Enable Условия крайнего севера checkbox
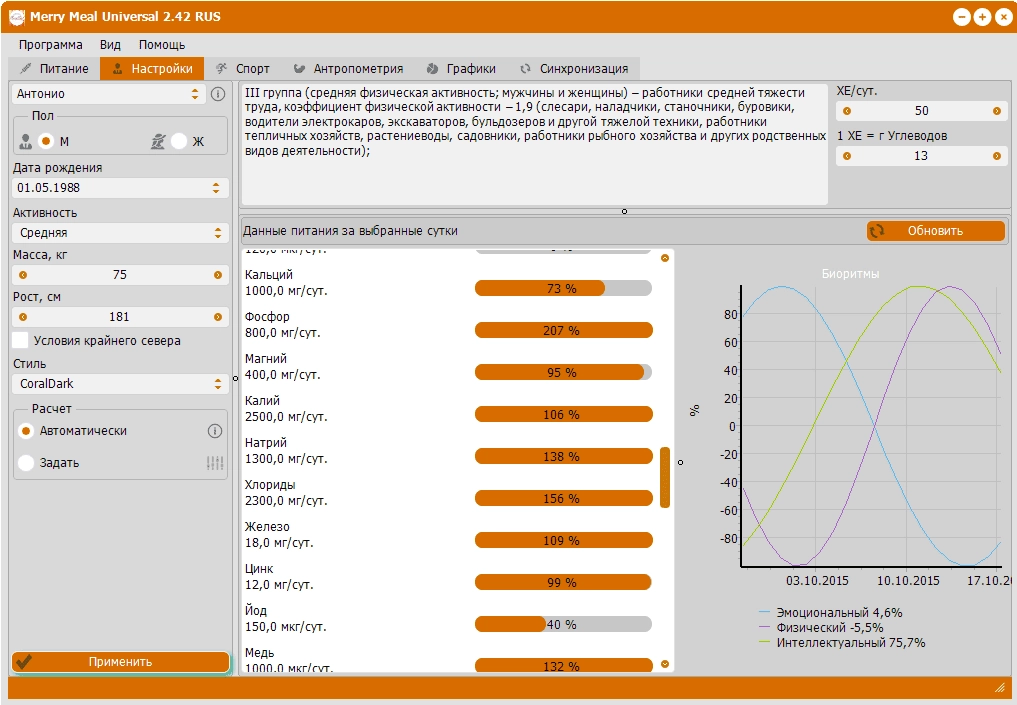This screenshot has width=1017, height=705. click(21, 341)
